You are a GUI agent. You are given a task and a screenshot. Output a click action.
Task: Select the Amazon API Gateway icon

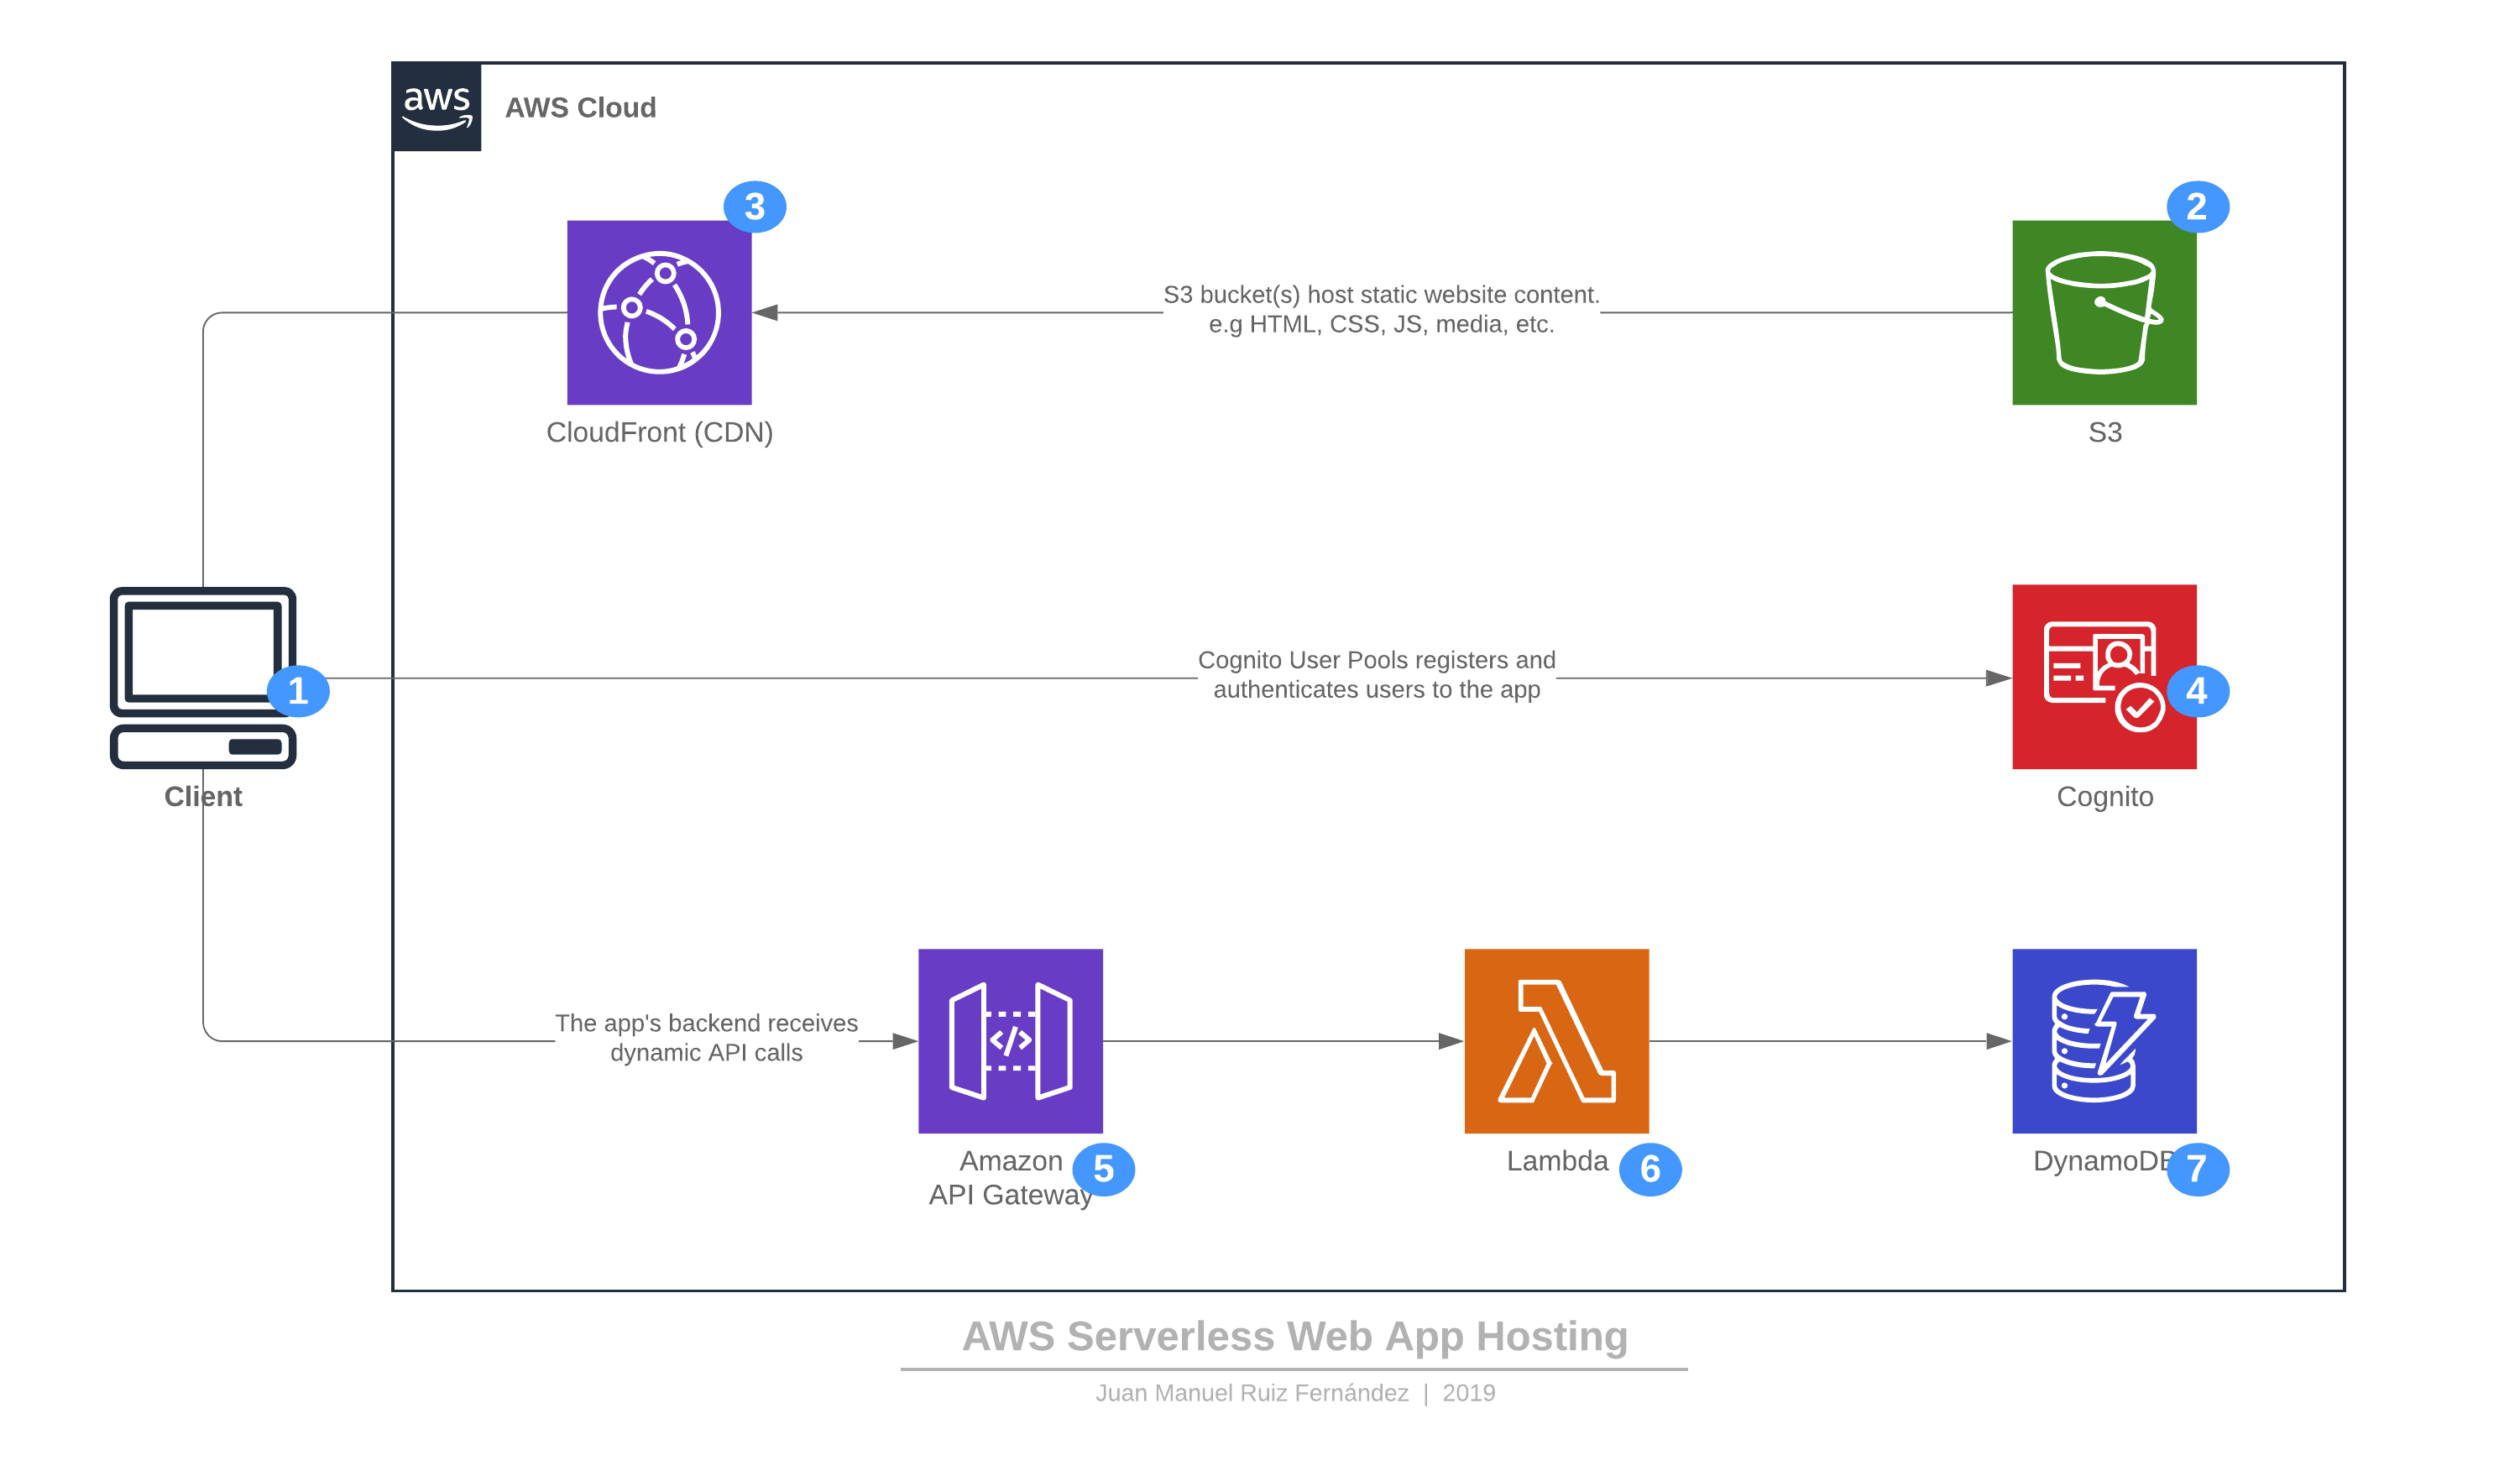1010,1040
